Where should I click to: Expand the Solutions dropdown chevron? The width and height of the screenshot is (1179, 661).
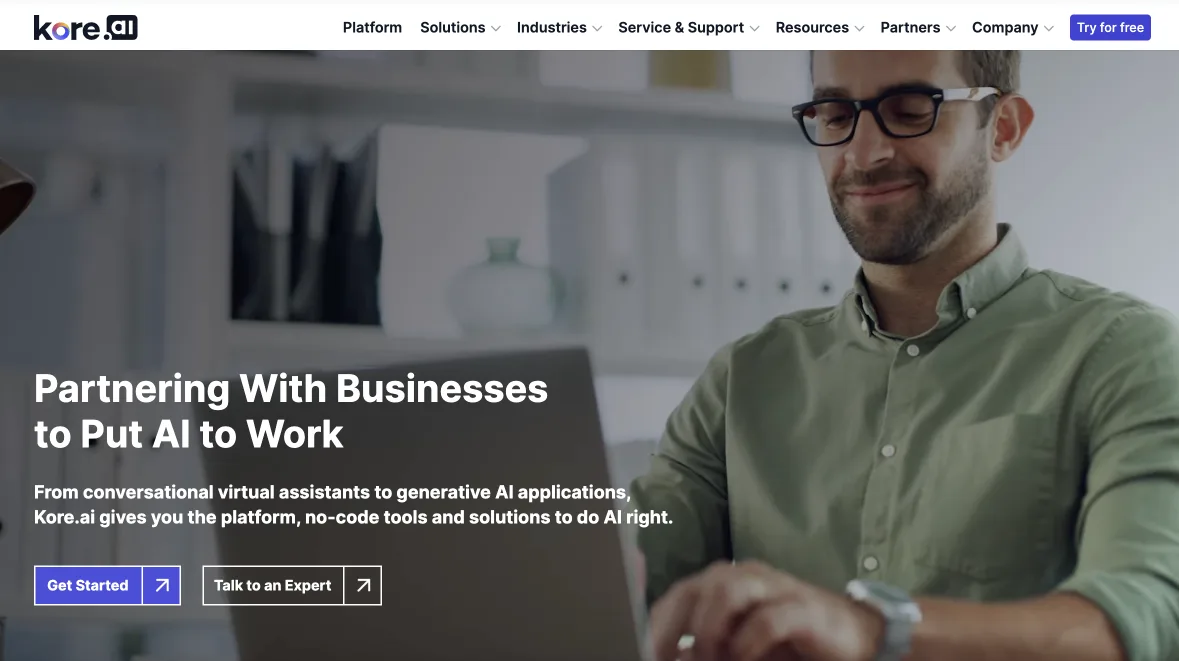(496, 29)
